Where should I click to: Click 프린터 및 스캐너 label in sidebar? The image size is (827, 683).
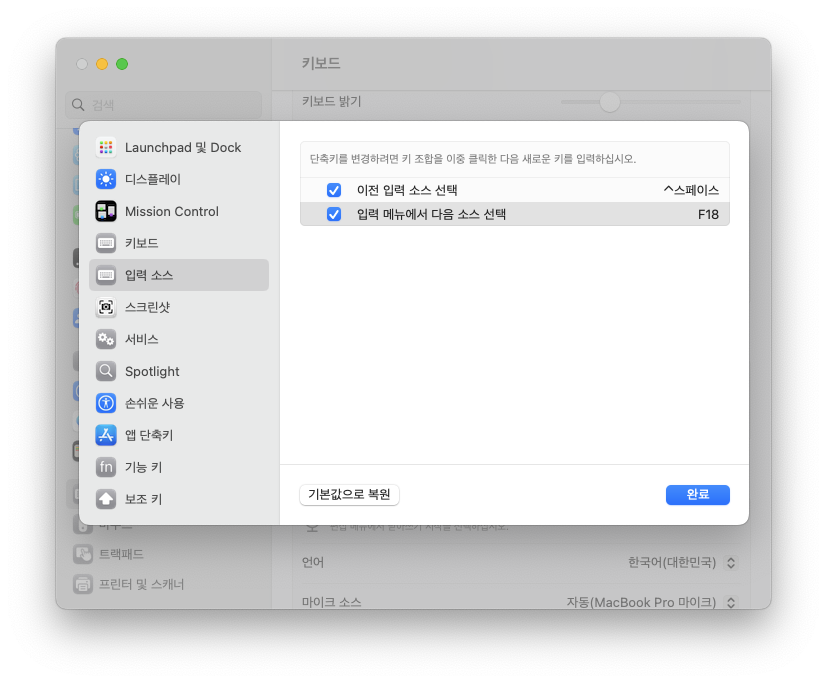coord(141,584)
